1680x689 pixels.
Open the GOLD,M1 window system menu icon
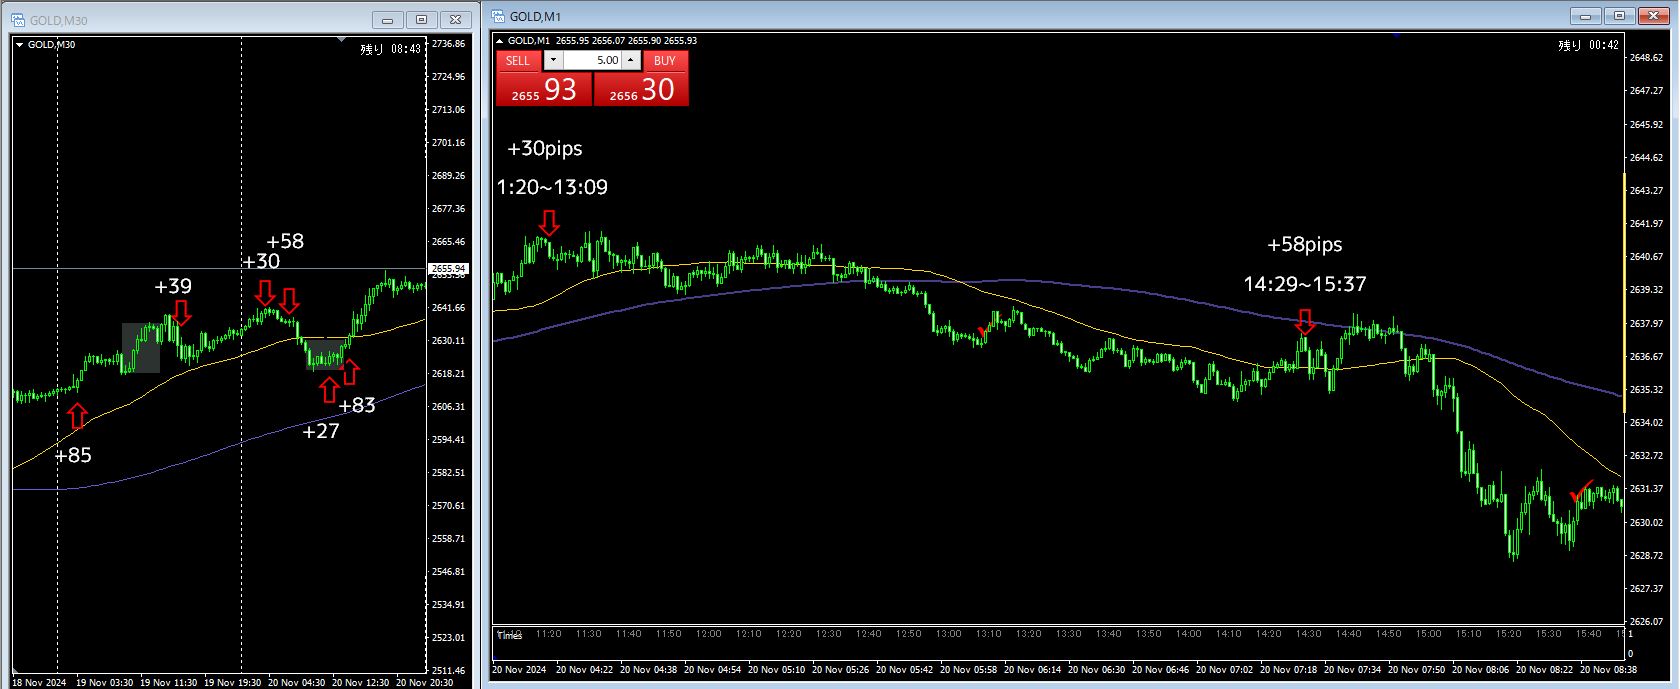click(497, 16)
